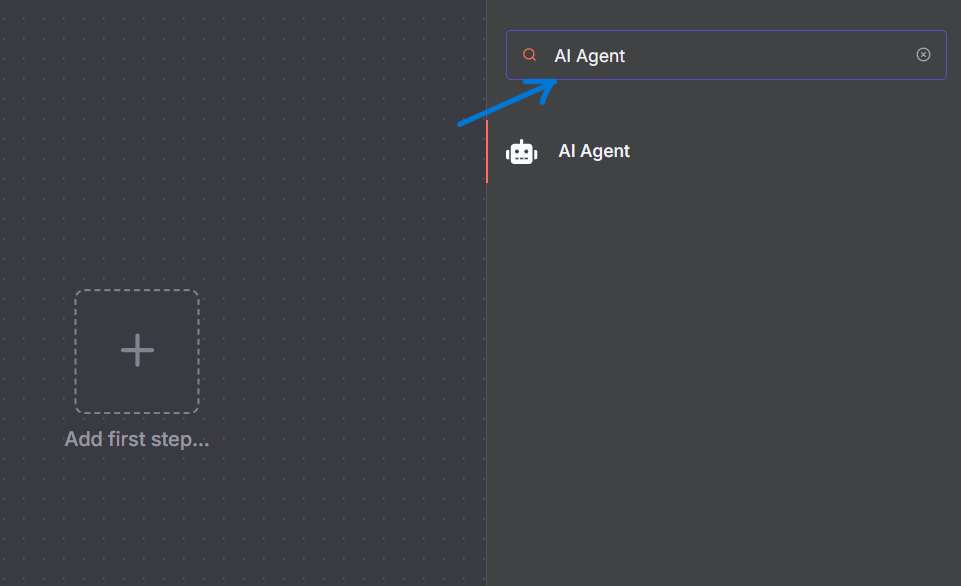
Task: Hit the plus sign inside the dashed box
Action: pyautogui.click(x=137, y=351)
